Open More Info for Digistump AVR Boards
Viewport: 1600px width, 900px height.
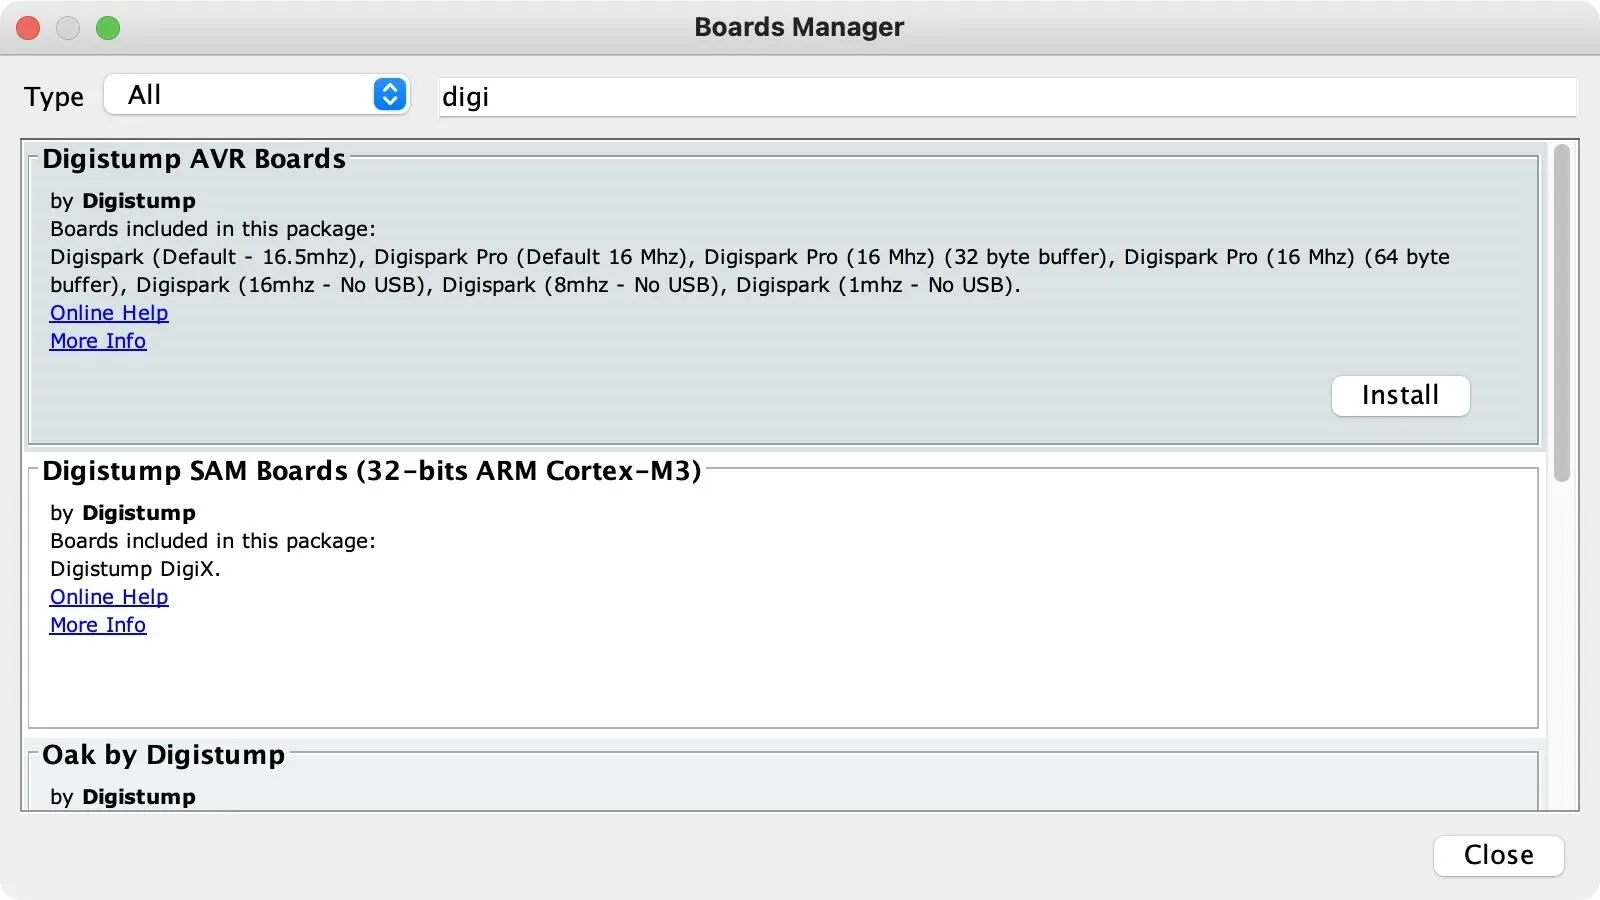click(x=98, y=341)
